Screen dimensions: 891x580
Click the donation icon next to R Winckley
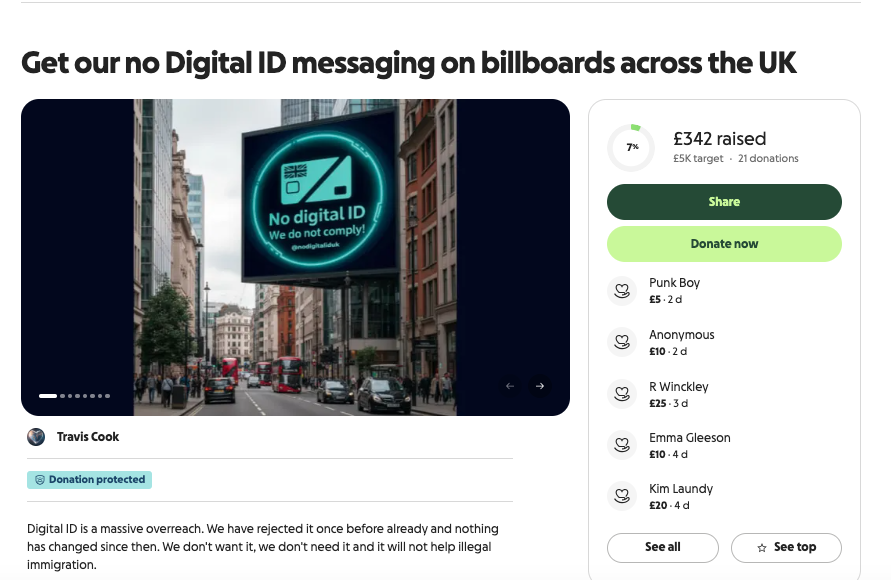(622, 394)
